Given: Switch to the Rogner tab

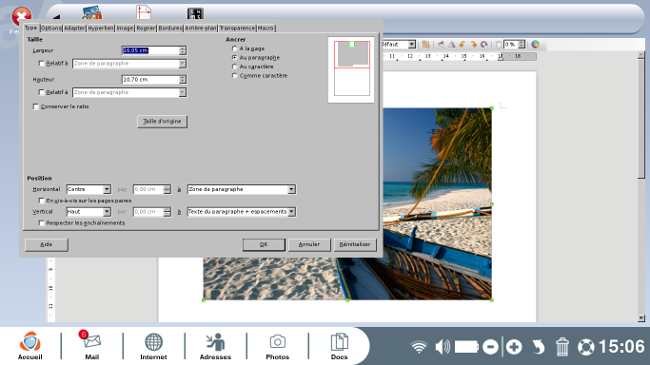Looking at the screenshot, I should pyautogui.click(x=146, y=28).
